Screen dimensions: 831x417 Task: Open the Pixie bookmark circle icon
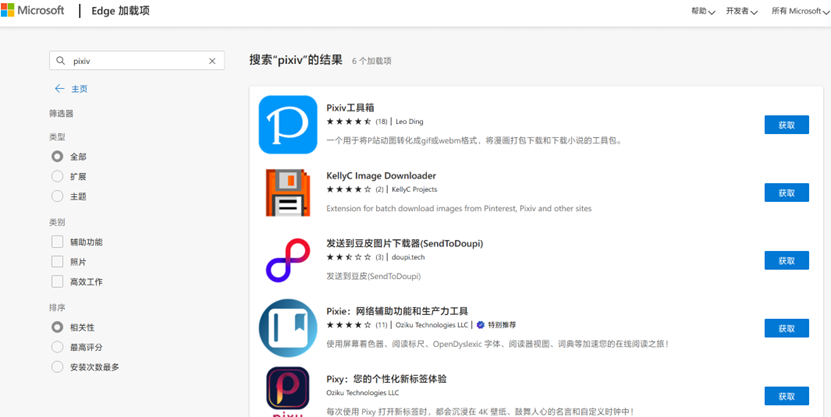pos(288,328)
